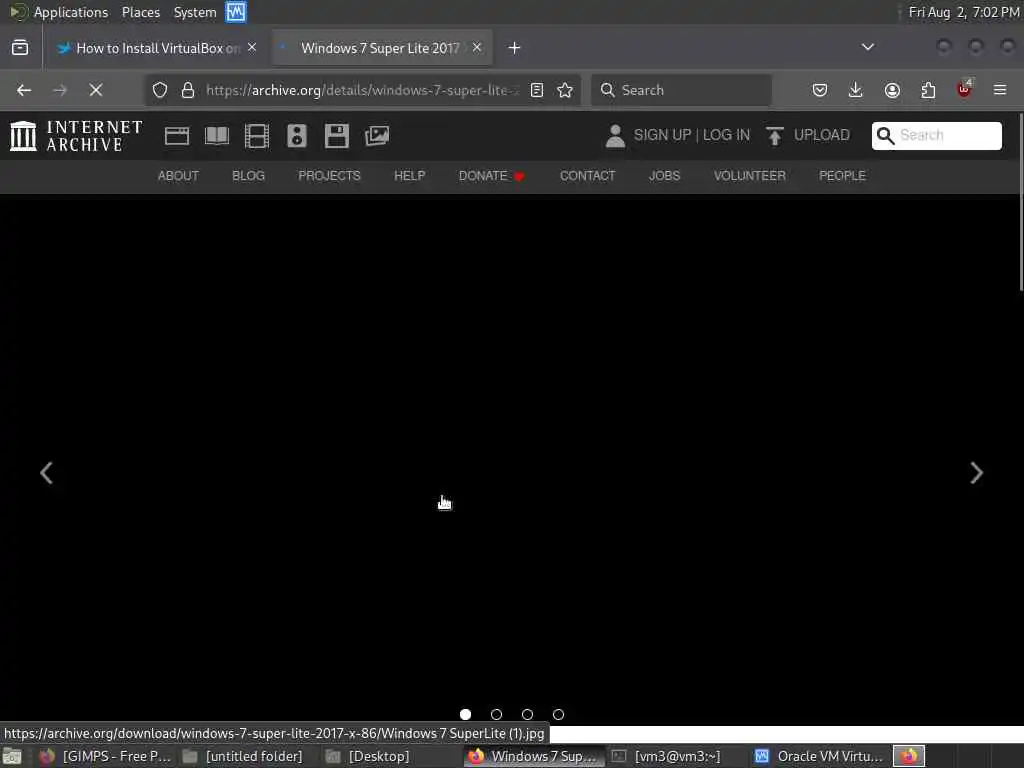
Task: Open the BLOG link
Action: point(248,176)
